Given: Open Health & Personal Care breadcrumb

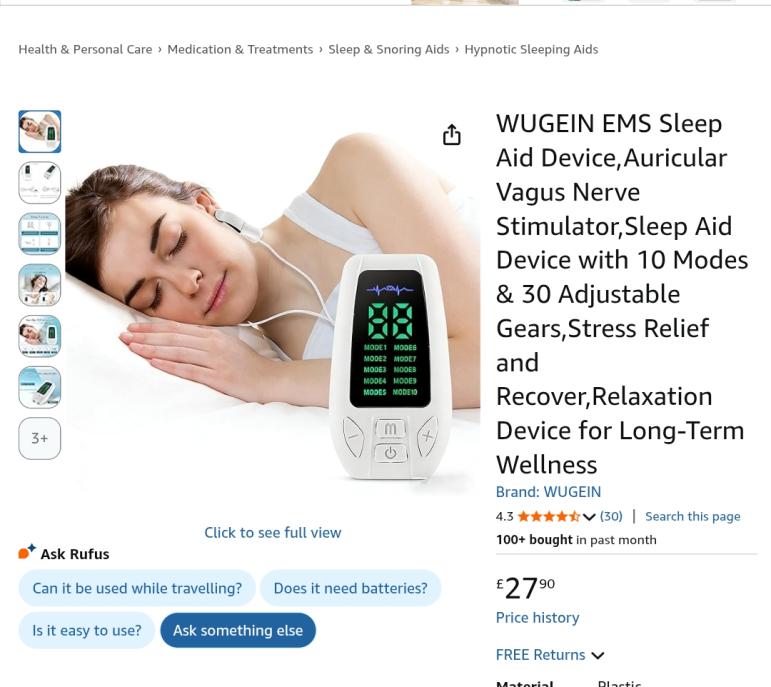Looking at the screenshot, I should coord(86,50).
